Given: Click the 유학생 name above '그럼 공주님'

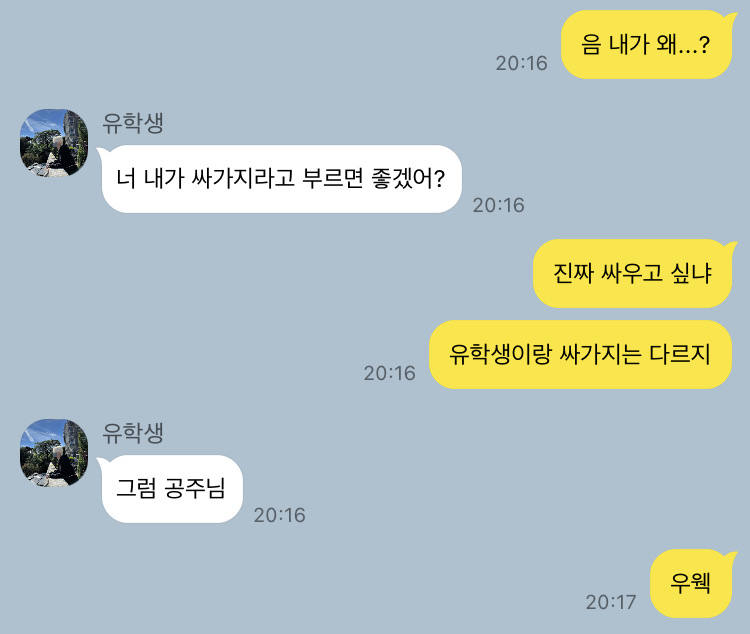Looking at the screenshot, I should click(133, 433).
